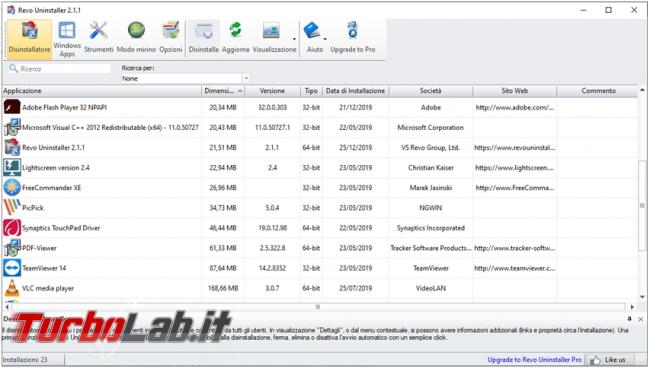Click the Revo Uninstaller 2.1.1 row icon
The image size is (650, 368).
12,148
